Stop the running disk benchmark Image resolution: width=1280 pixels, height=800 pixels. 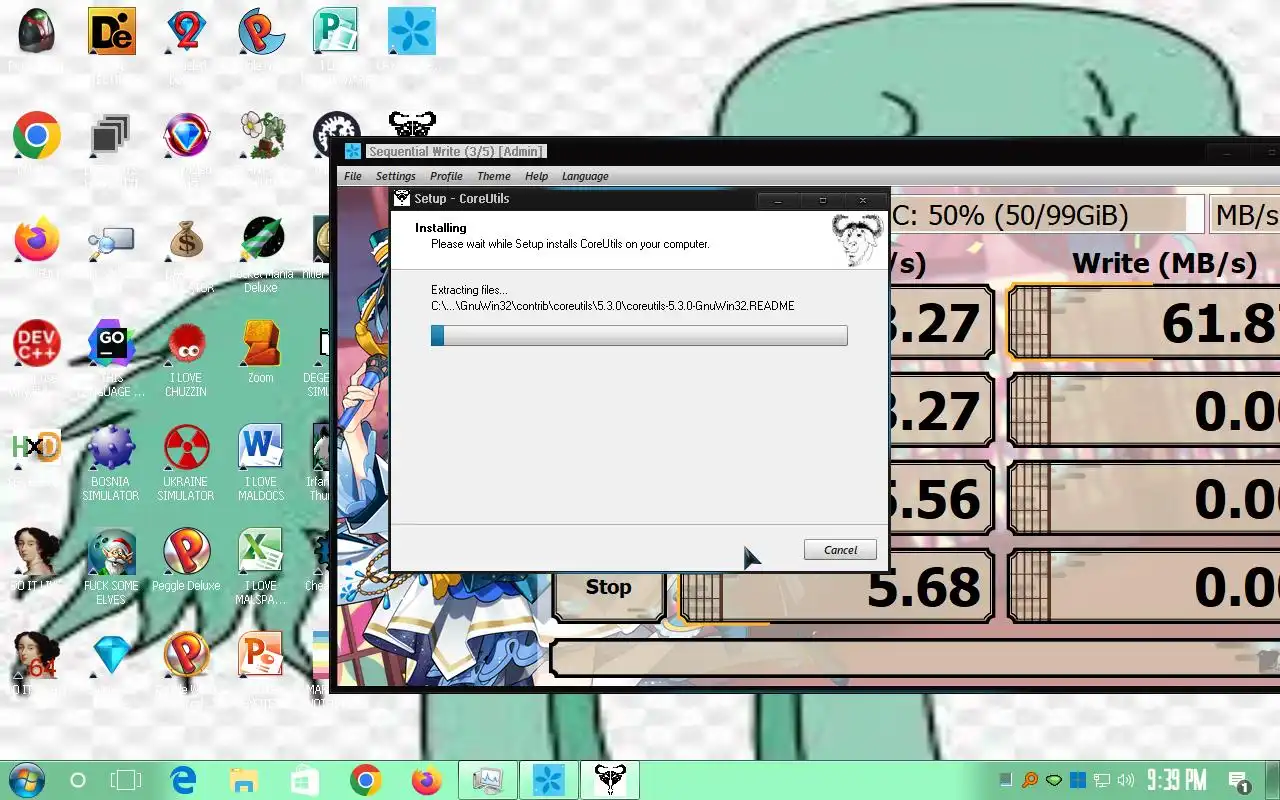[608, 588]
